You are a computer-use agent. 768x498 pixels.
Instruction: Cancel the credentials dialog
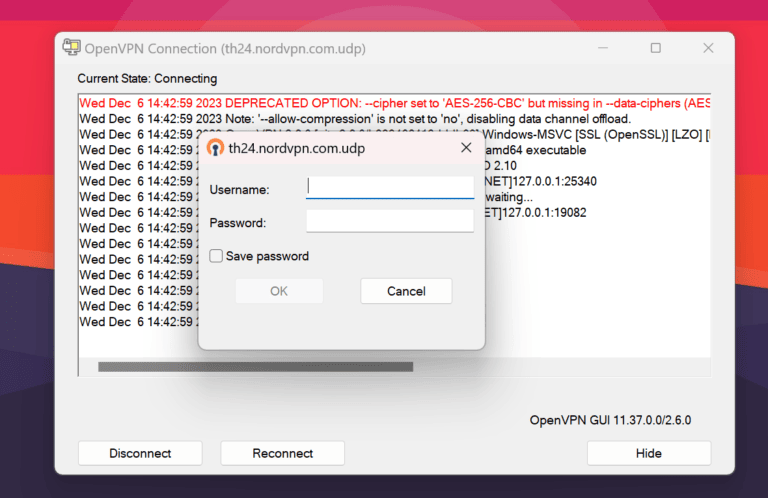tap(406, 291)
